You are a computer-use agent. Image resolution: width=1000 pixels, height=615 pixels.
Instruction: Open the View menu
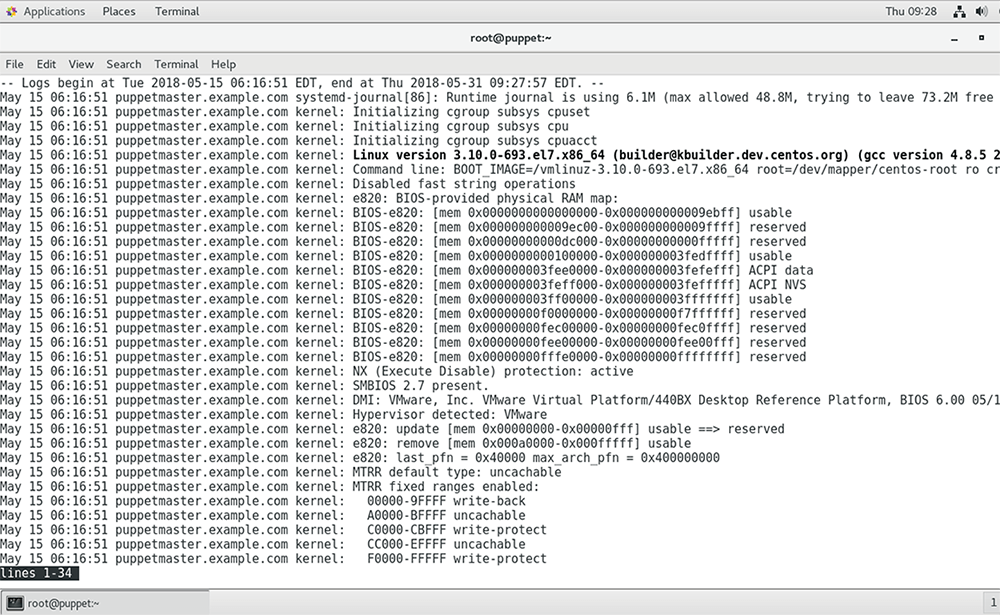(81, 64)
